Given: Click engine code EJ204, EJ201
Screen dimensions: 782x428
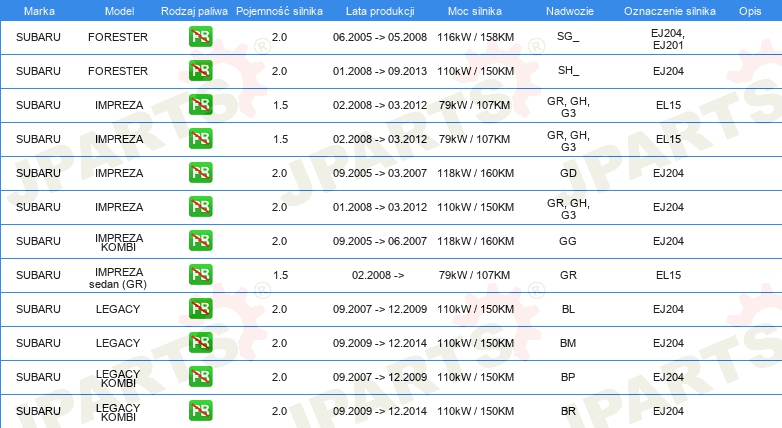Looking at the screenshot, I should click(668, 39).
